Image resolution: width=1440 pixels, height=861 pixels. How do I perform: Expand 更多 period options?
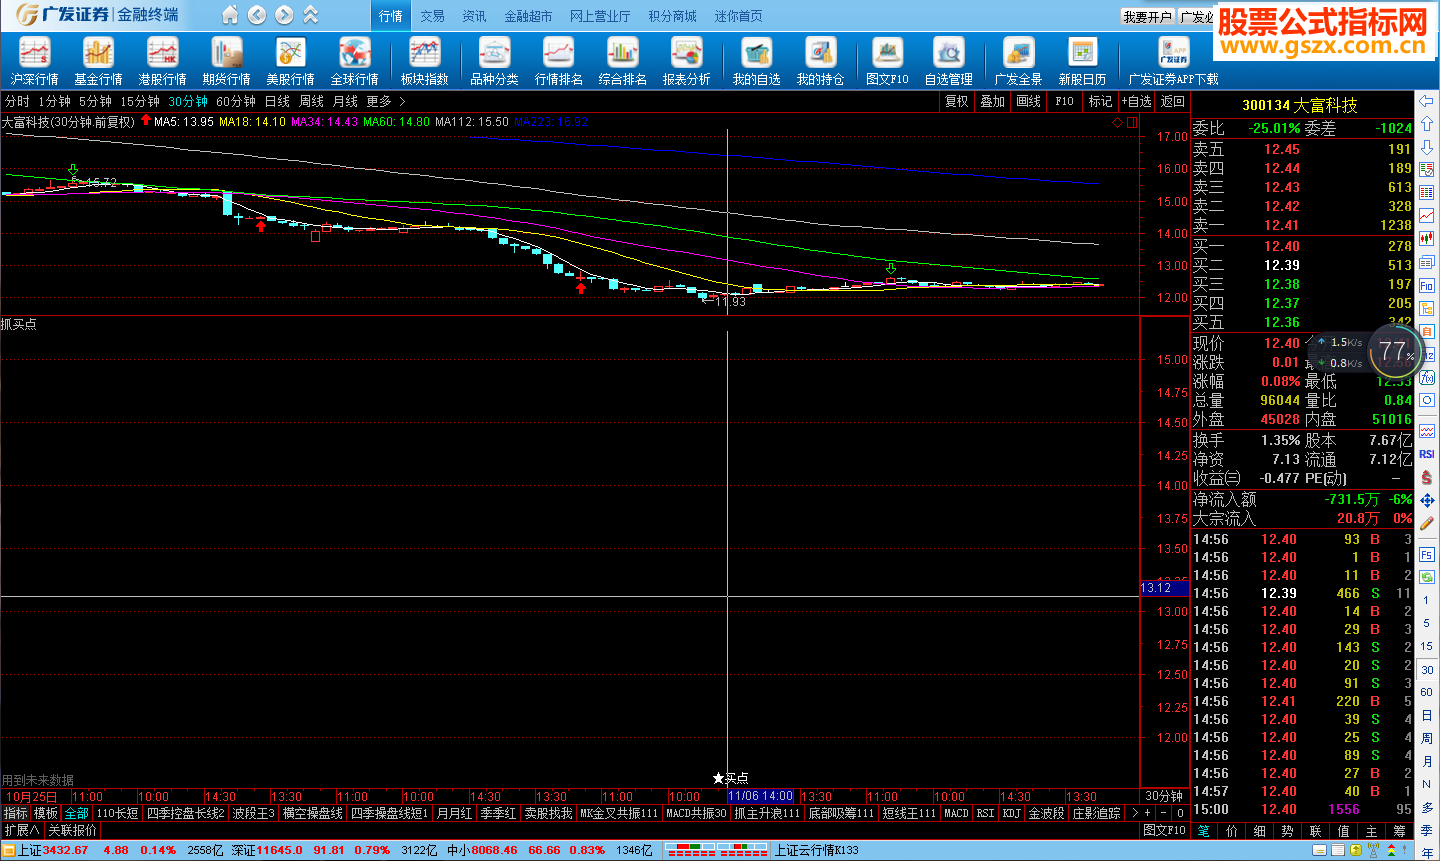(x=385, y=101)
